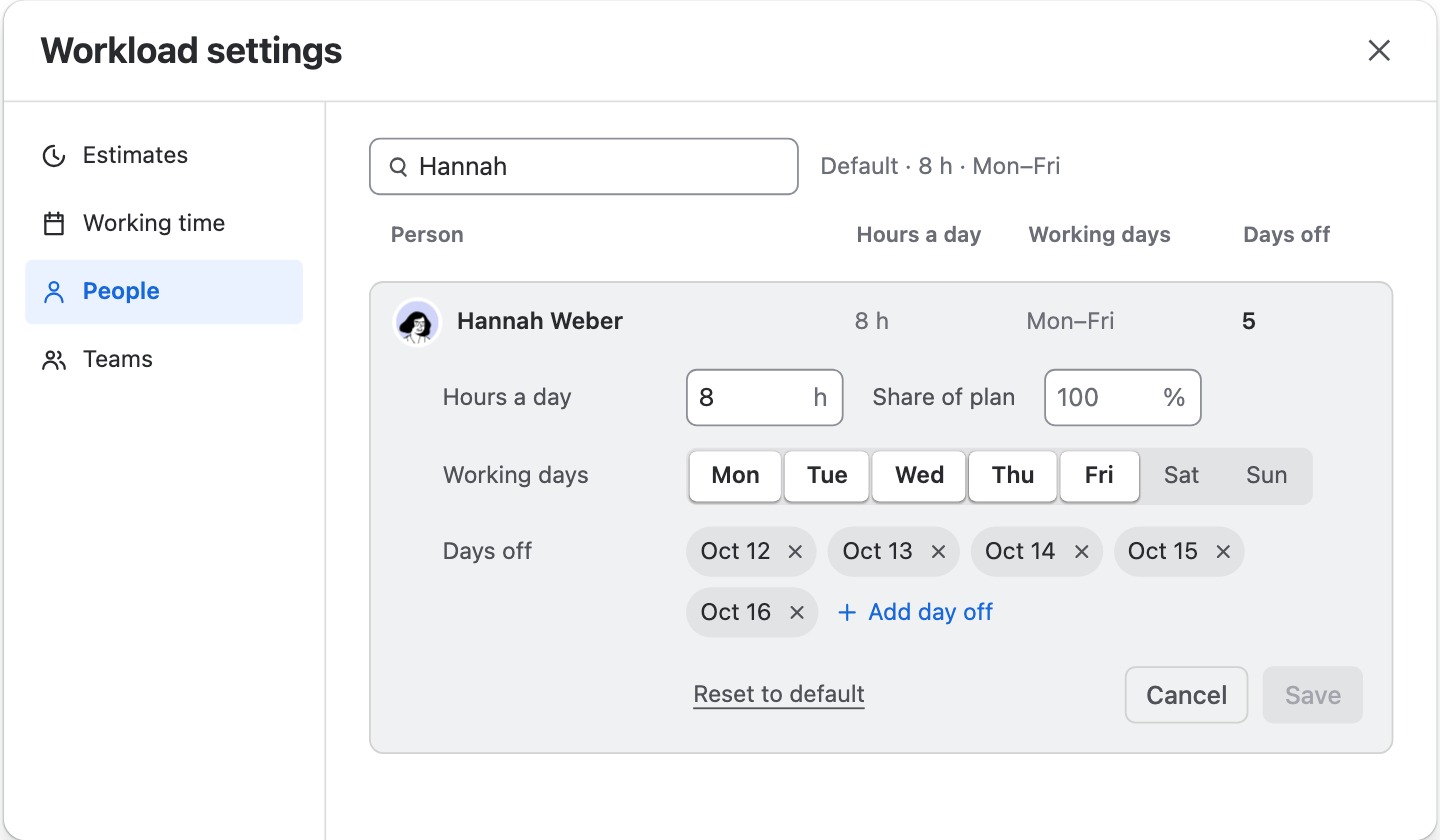The width and height of the screenshot is (1440, 840).
Task: Select the People section
Action: pyautogui.click(x=164, y=291)
